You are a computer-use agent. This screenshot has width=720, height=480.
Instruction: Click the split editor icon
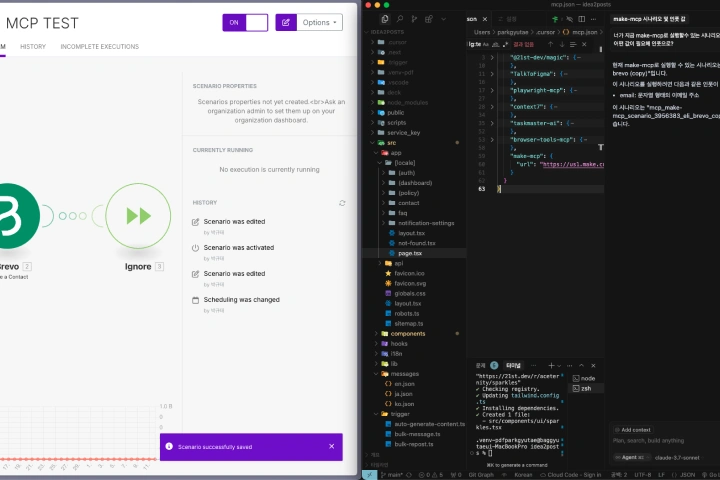point(582,19)
